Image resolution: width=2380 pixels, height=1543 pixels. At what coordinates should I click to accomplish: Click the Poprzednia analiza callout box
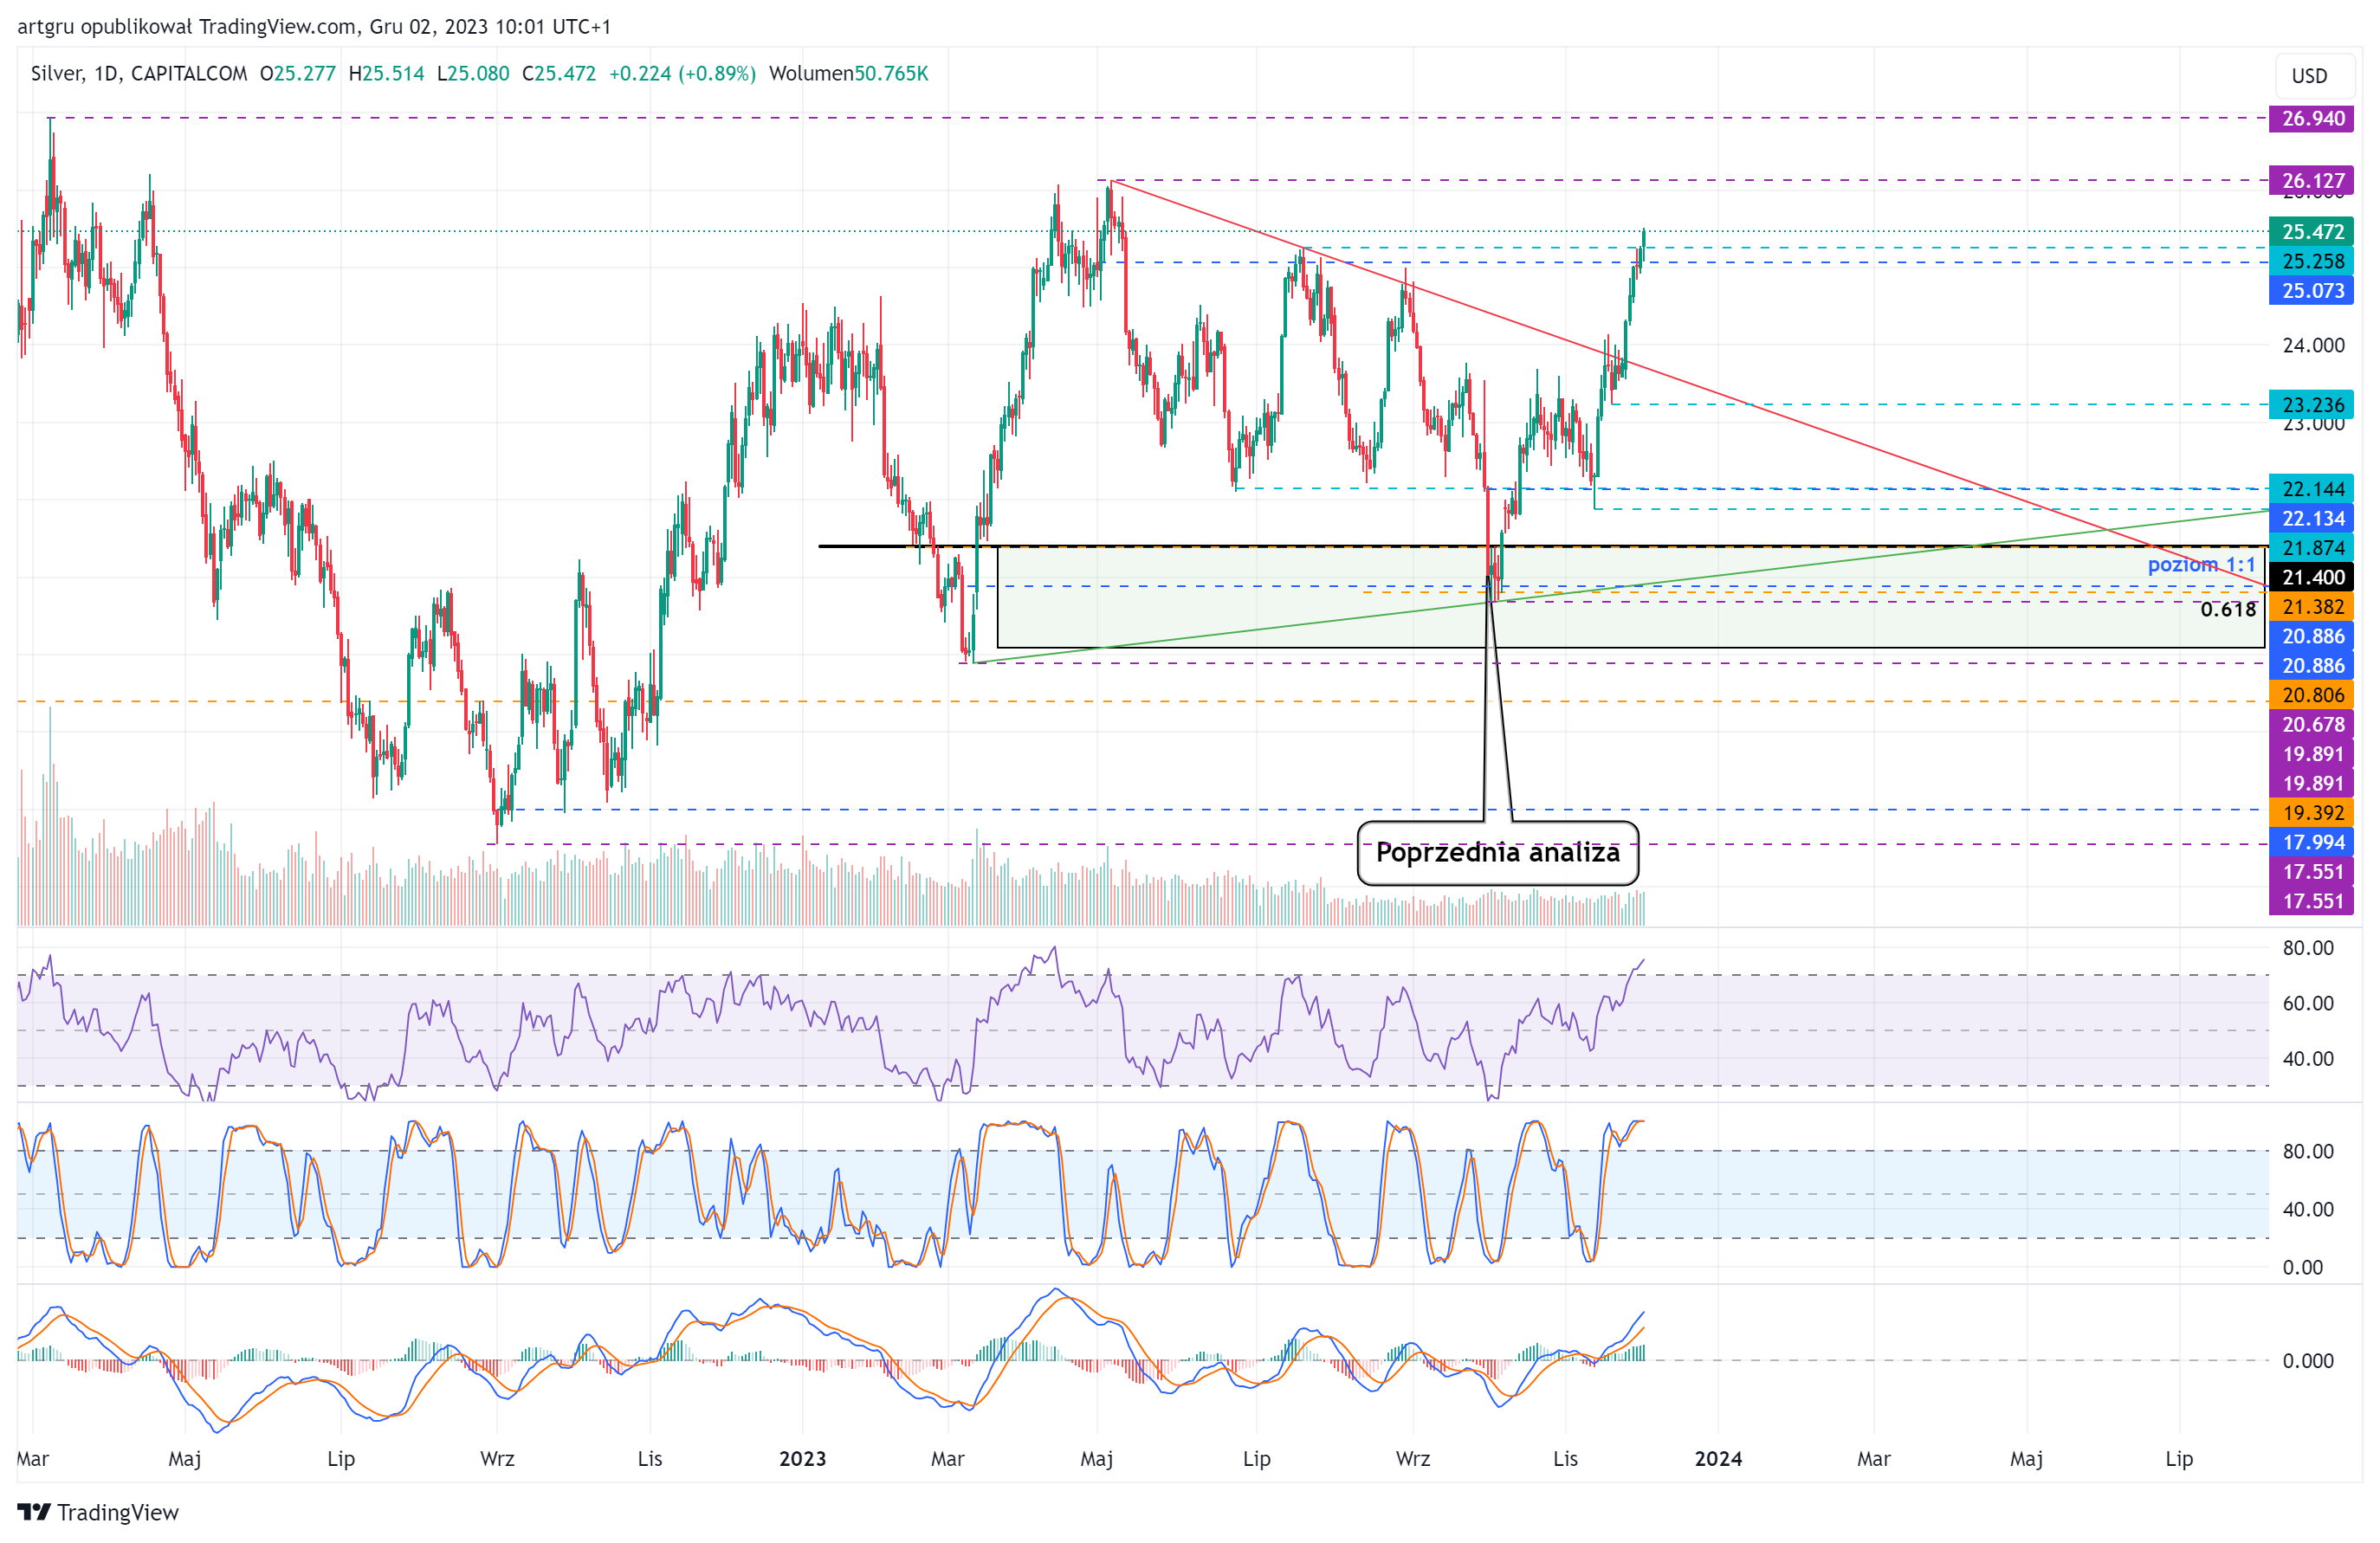click(1497, 853)
